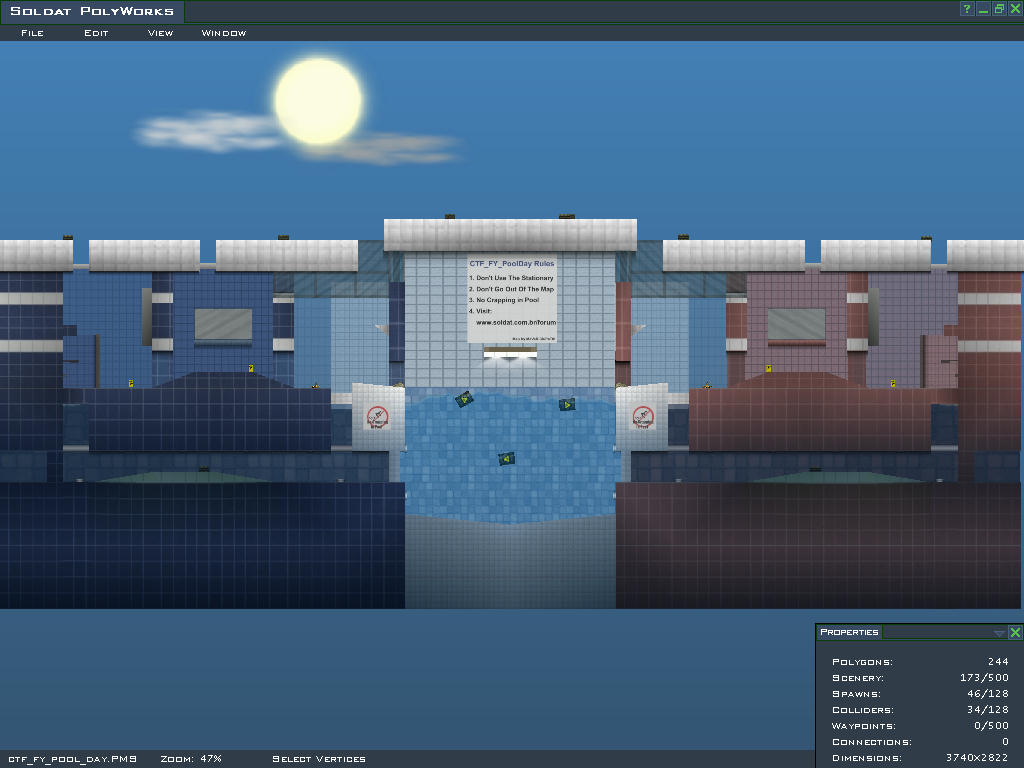Screen dimensions: 1024x768
Task: Select the no-sign on the right pool wall
Action: [x=642, y=417]
